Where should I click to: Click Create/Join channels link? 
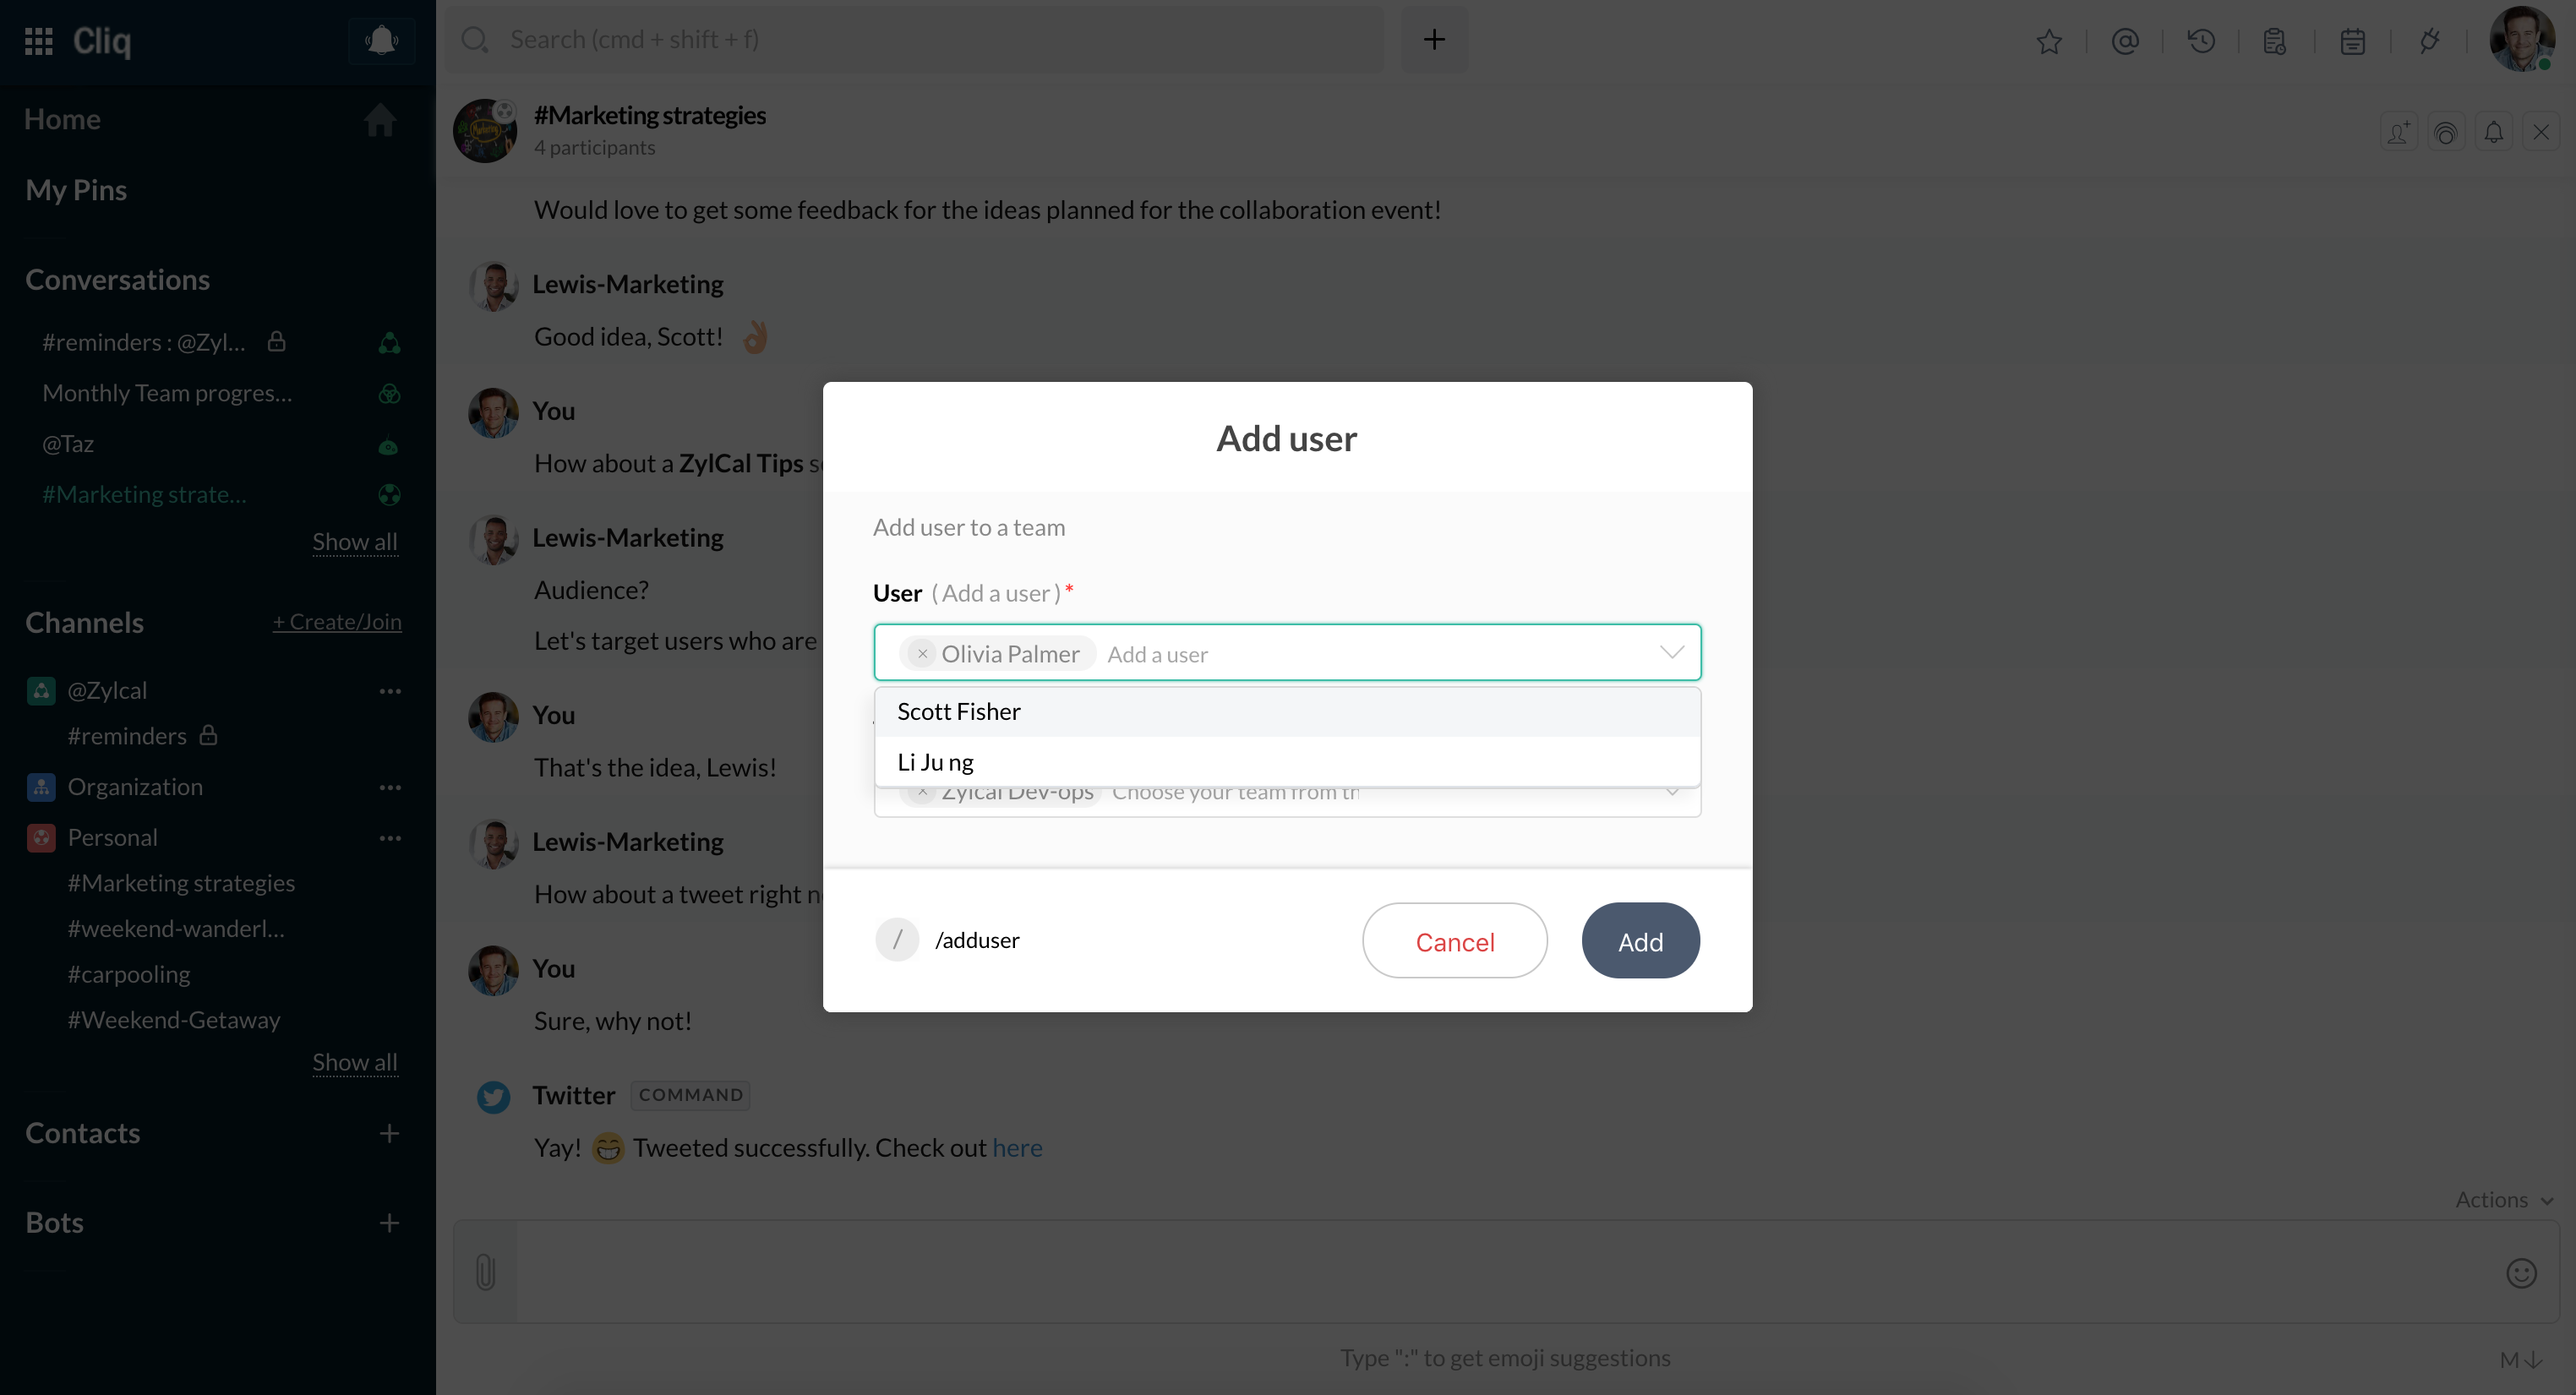[337, 622]
